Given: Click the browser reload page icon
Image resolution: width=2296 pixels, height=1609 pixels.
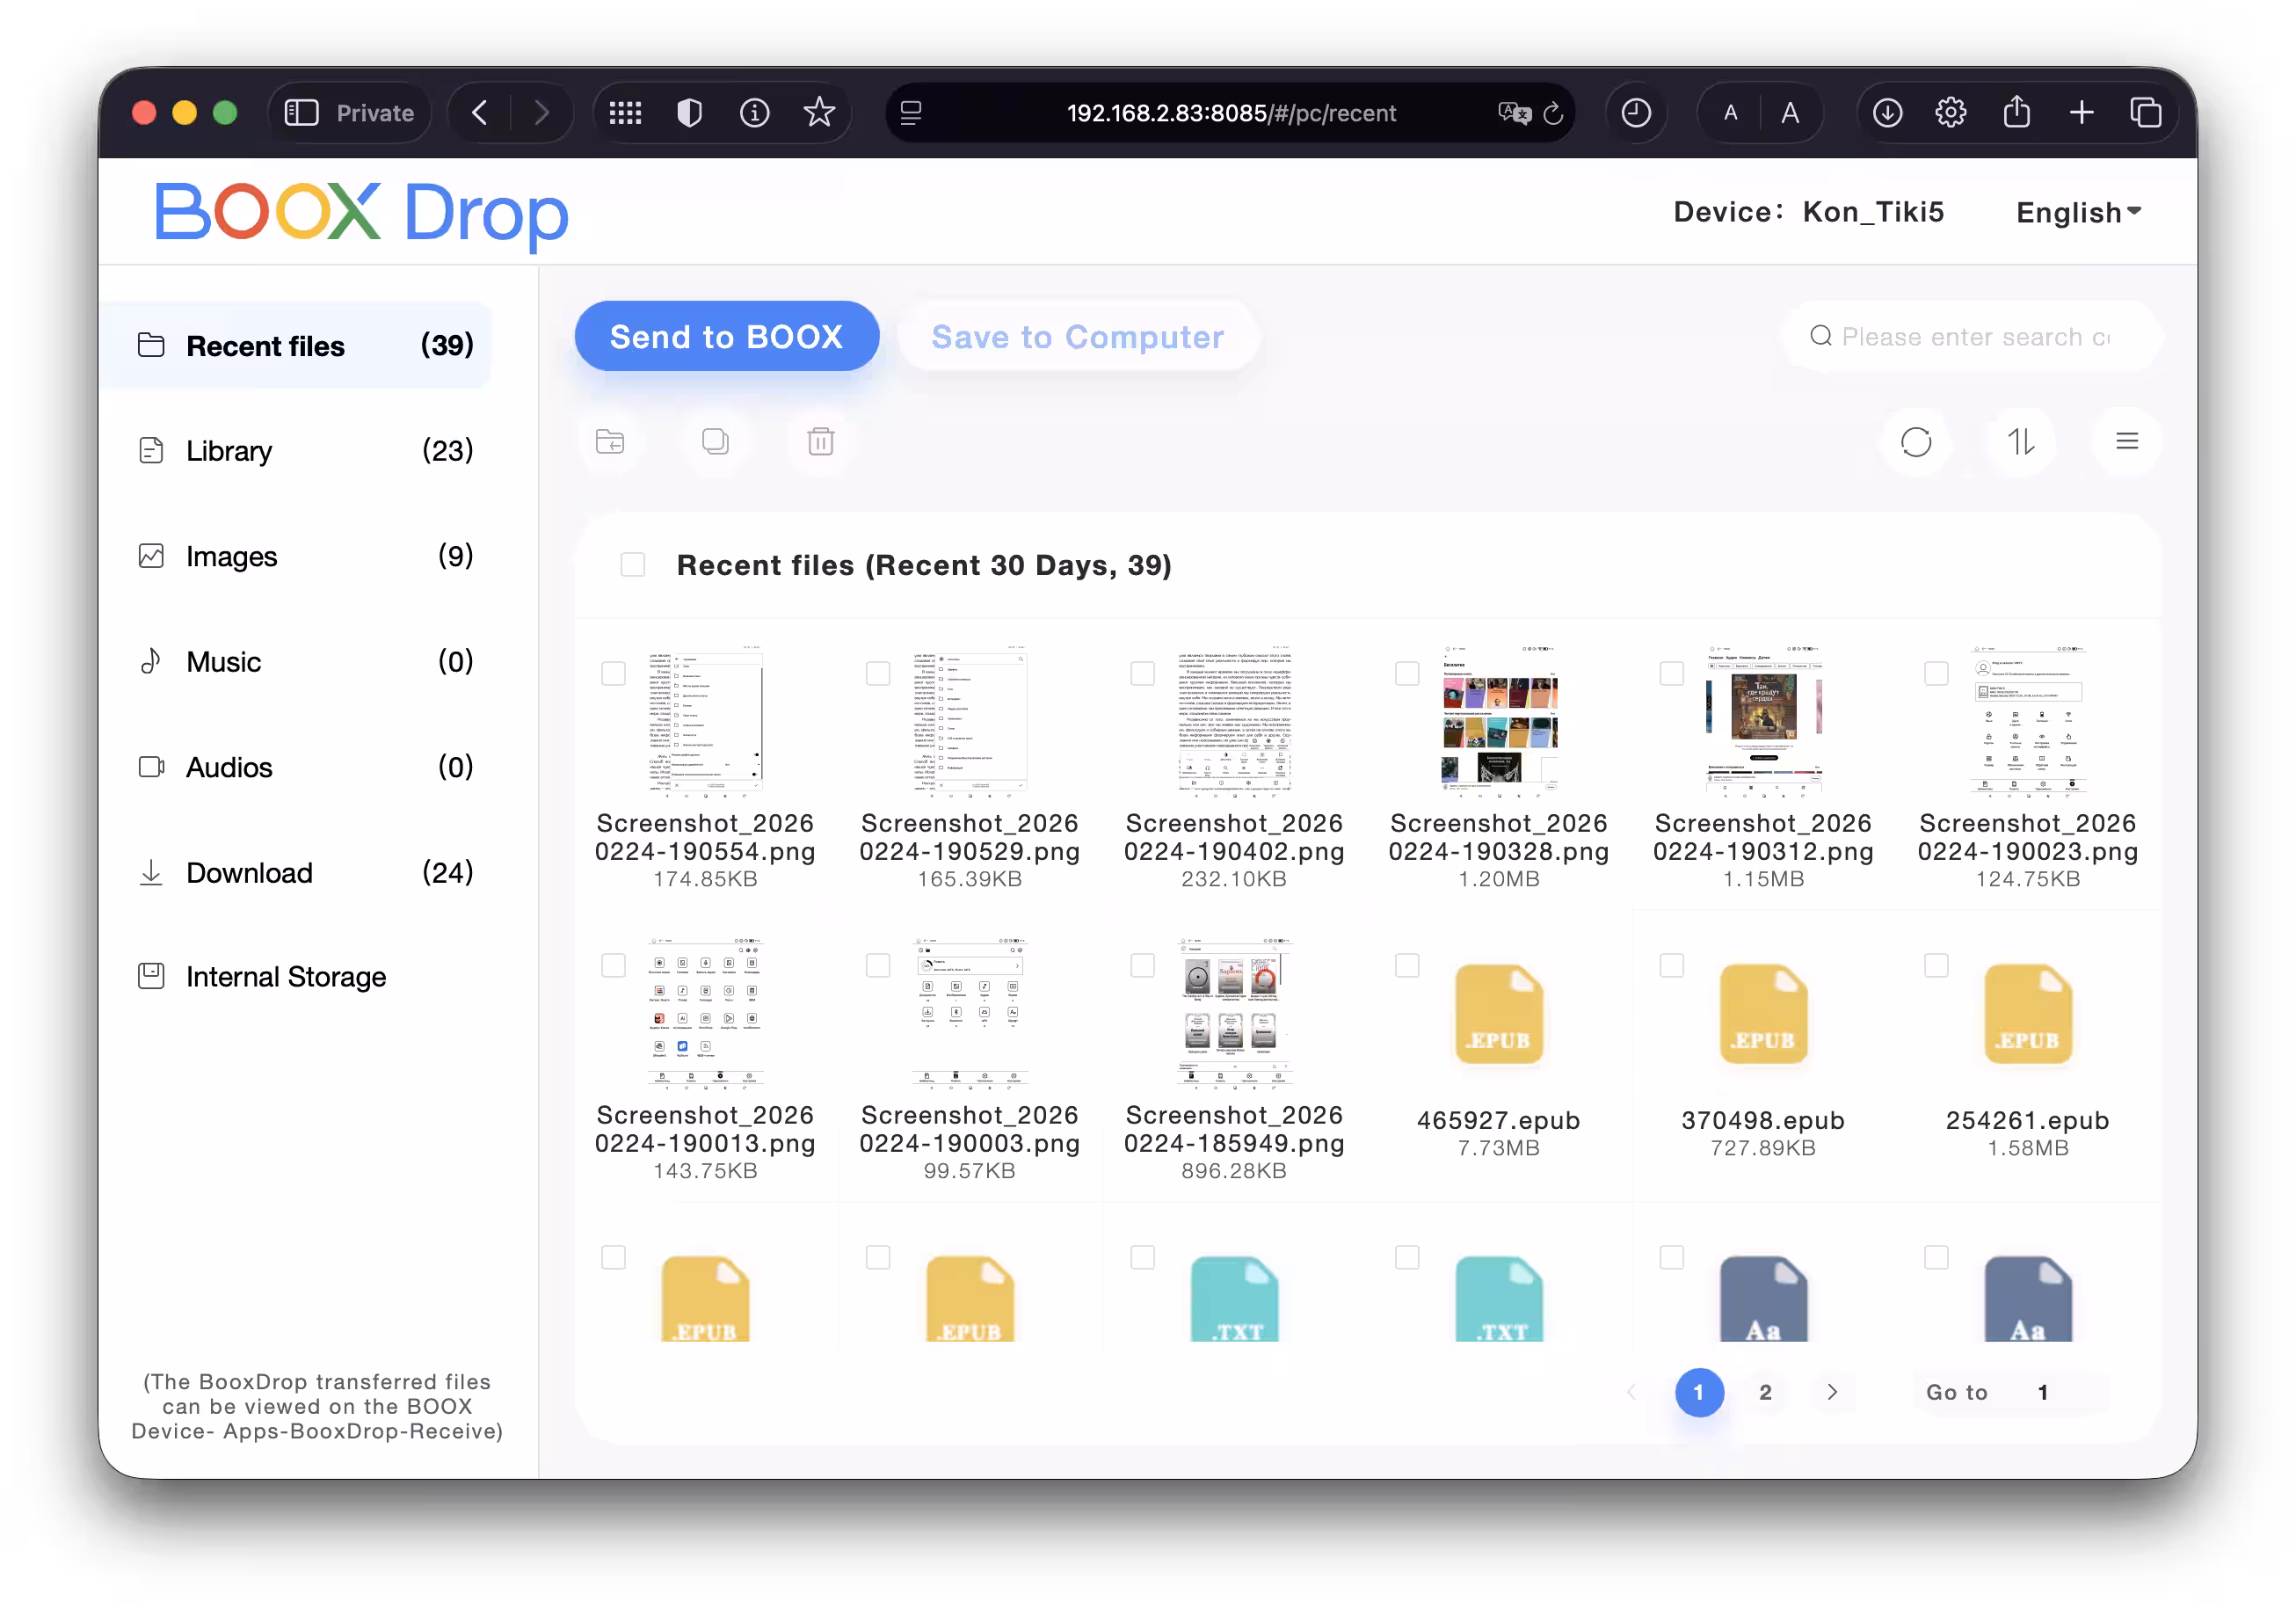Looking at the screenshot, I should click(x=1552, y=113).
